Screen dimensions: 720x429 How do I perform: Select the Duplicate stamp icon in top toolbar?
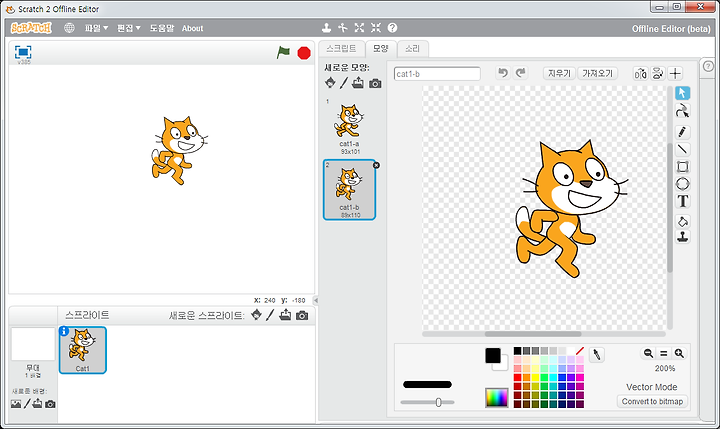pyautogui.click(x=326, y=28)
